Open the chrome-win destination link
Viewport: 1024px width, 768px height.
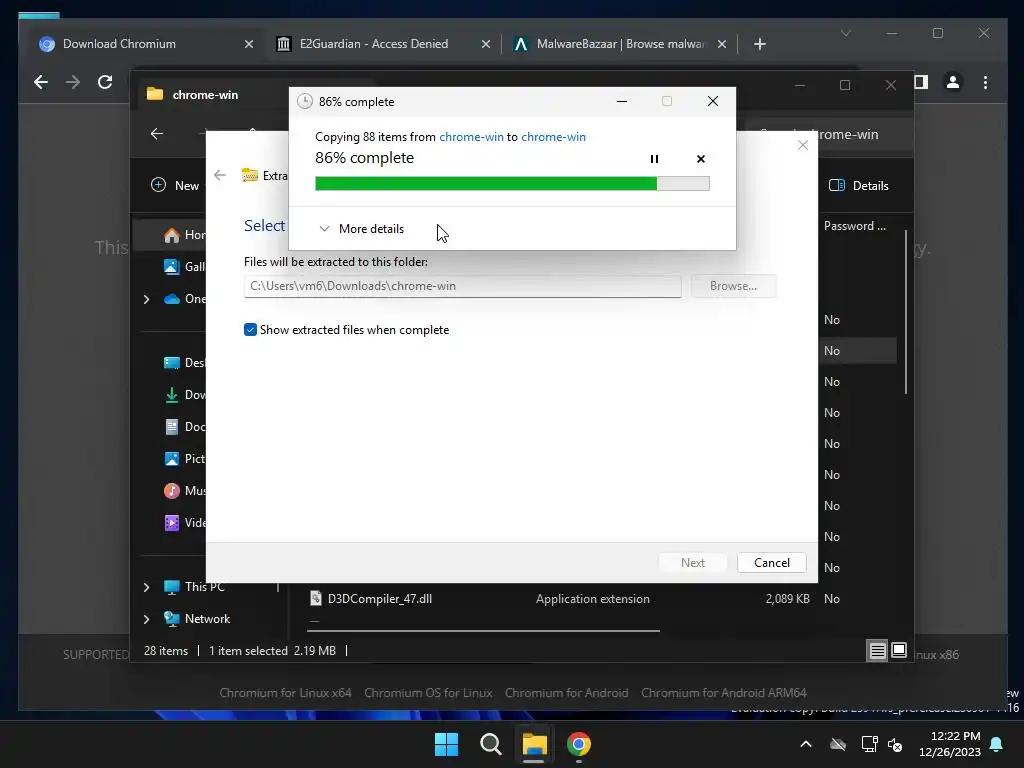pos(553,136)
